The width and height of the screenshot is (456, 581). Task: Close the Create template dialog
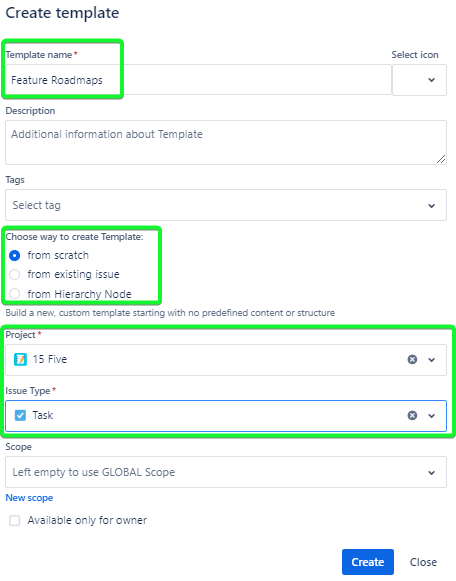tap(423, 562)
